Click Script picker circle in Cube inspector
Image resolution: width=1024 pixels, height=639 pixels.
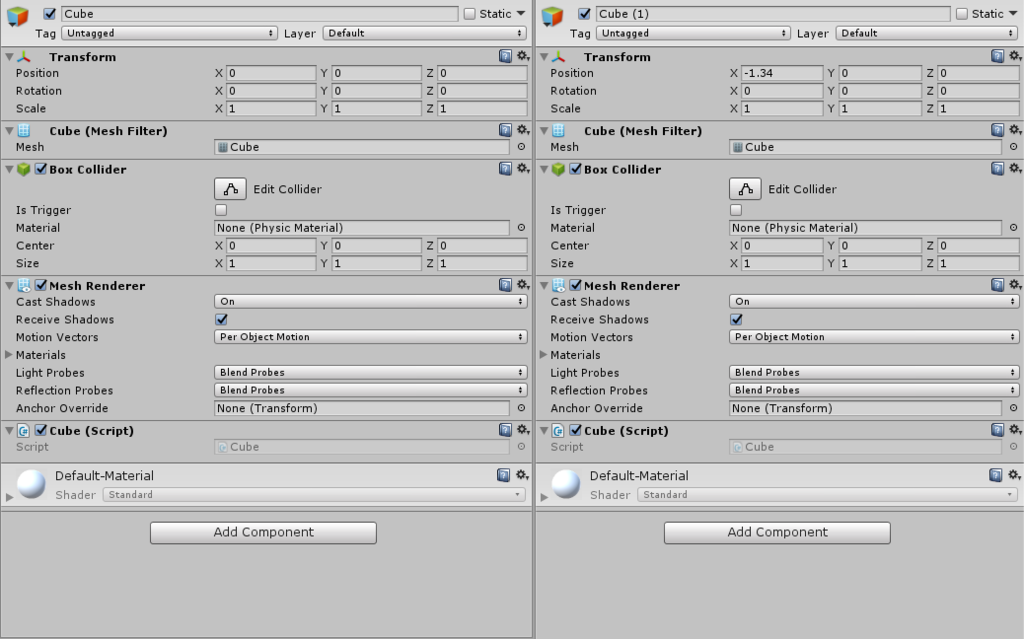click(521, 447)
